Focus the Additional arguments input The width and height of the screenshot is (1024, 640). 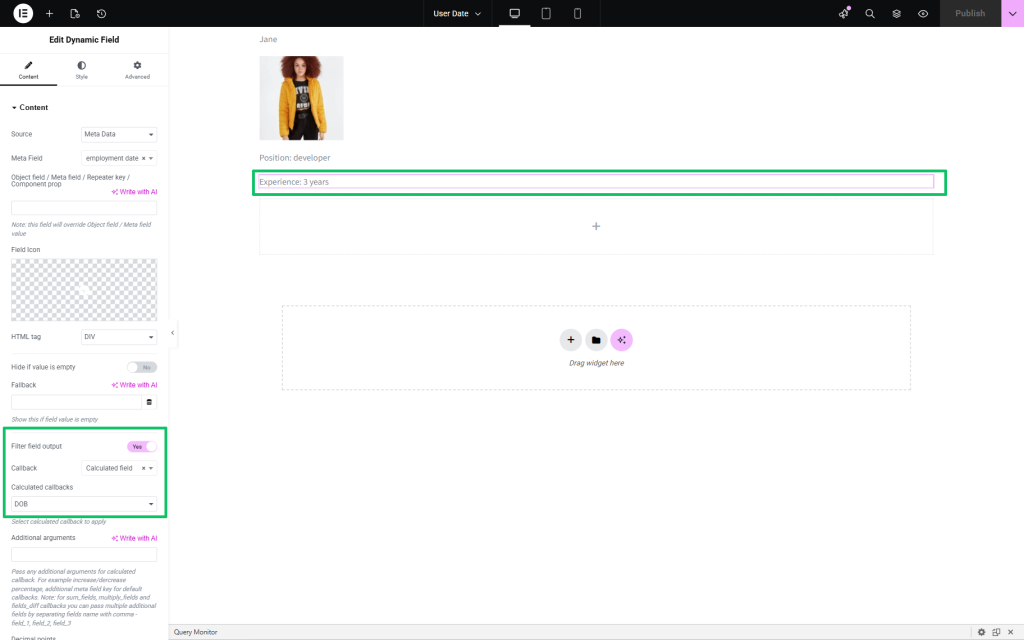pos(84,554)
